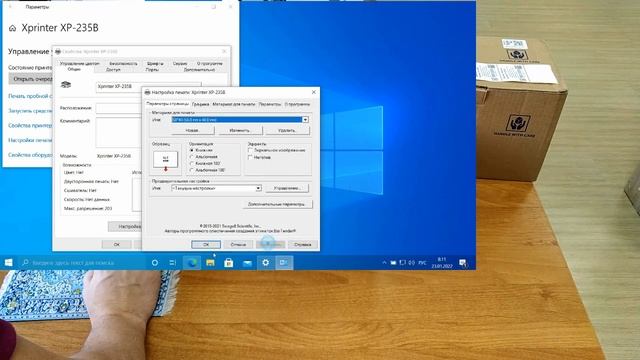Switch to the Материал для печати tab

click(233, 104)
